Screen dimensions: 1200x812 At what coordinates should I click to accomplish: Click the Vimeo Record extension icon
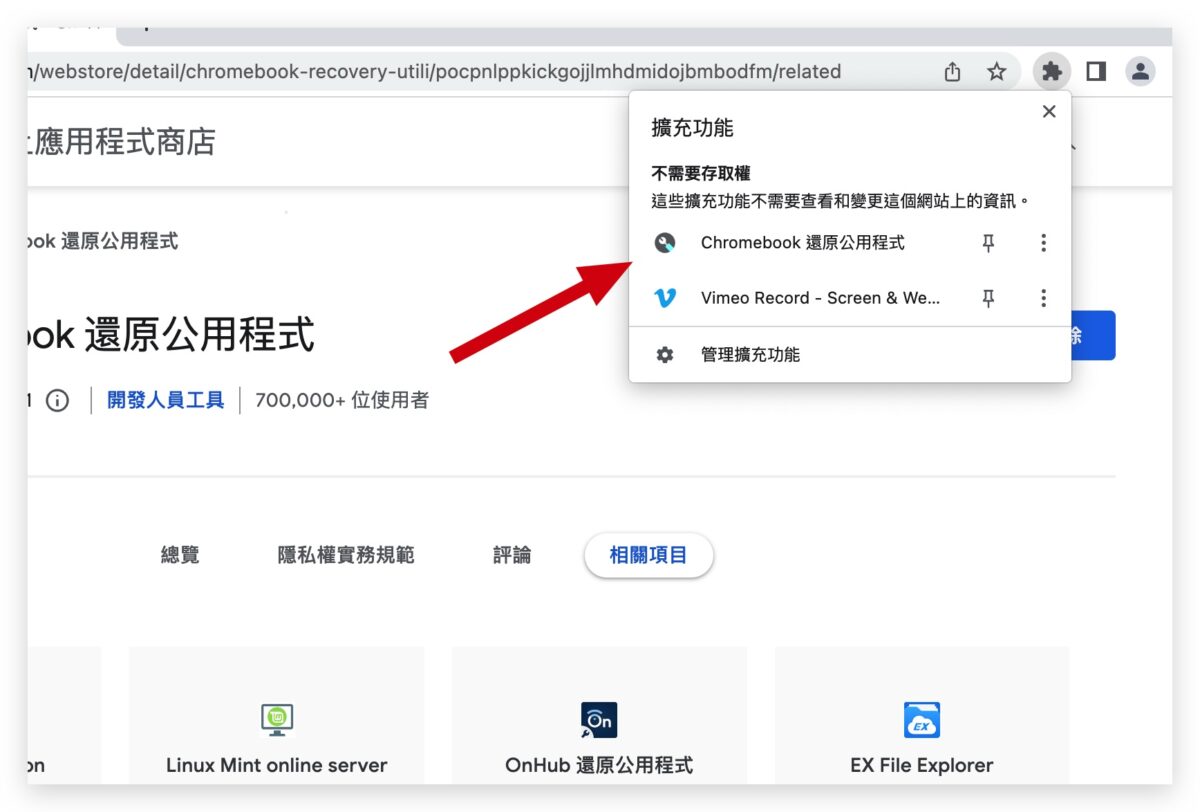tap(665, 298)
